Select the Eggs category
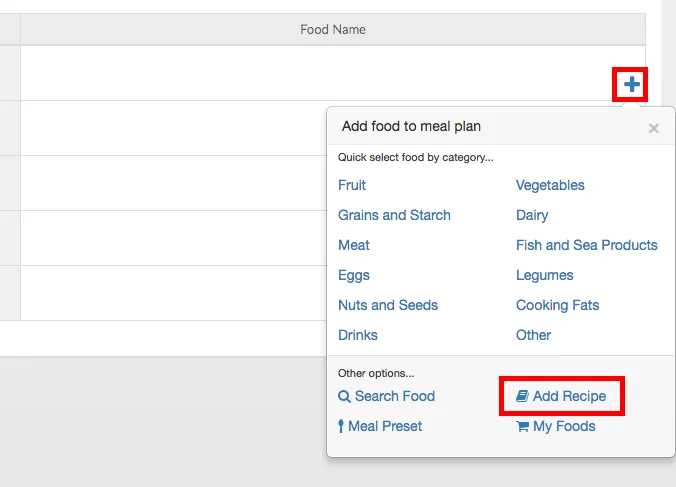The height and width of the screenshot is (487, 676). 354,275
